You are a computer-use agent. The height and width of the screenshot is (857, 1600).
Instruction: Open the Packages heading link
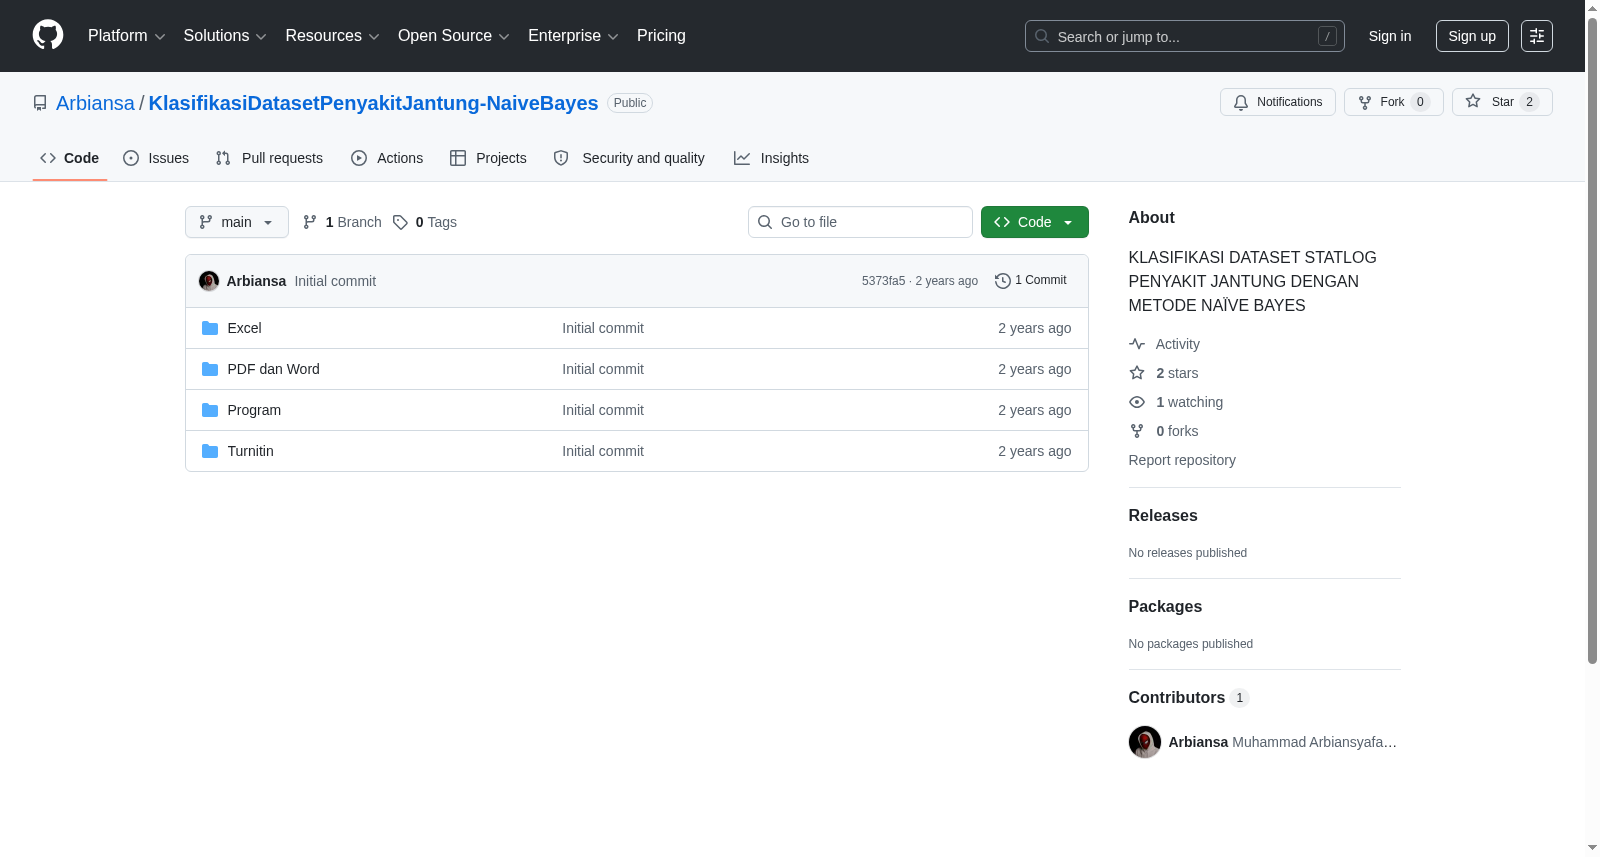[x=1165, y=607]
